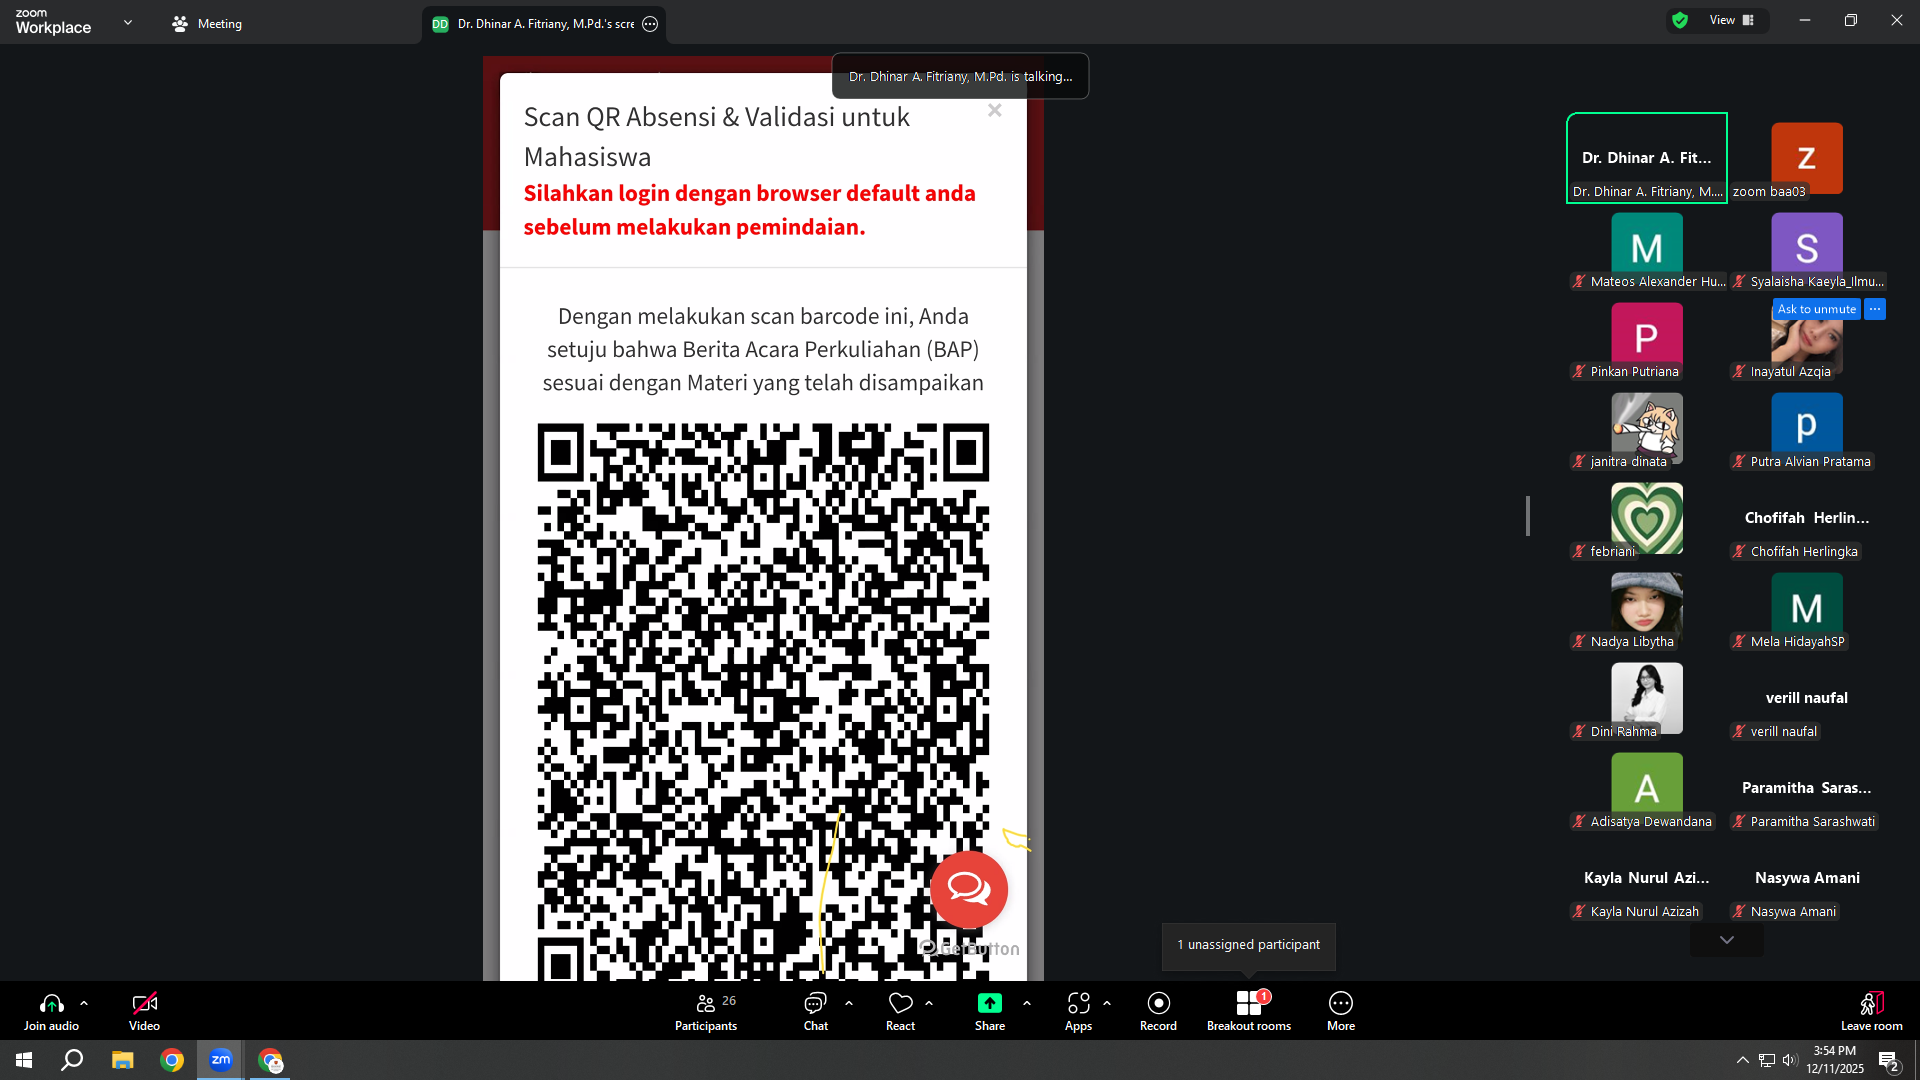The width and height of the screenshot is (1920, 1080).
Task: Expand share options caret
Action: tap(1027, 1003)
